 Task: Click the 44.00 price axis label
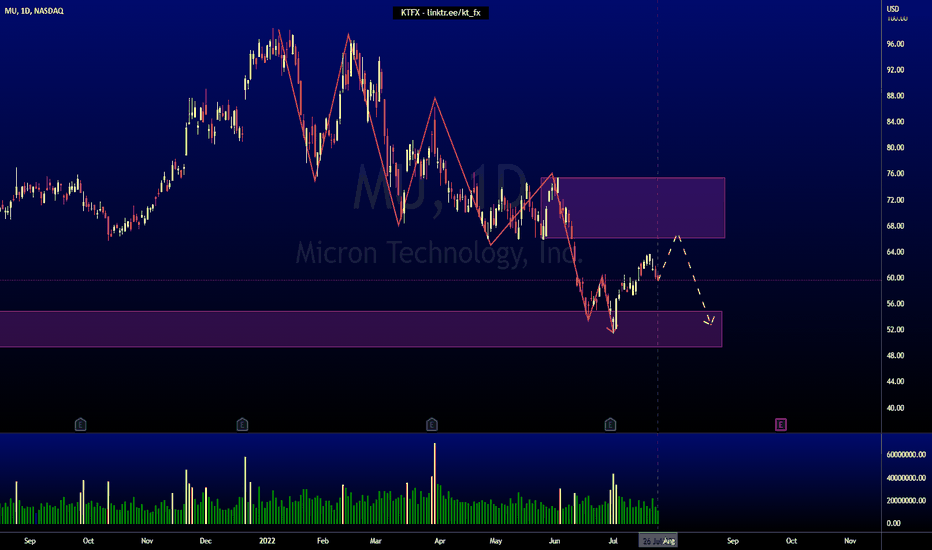(x=895, y=382)
